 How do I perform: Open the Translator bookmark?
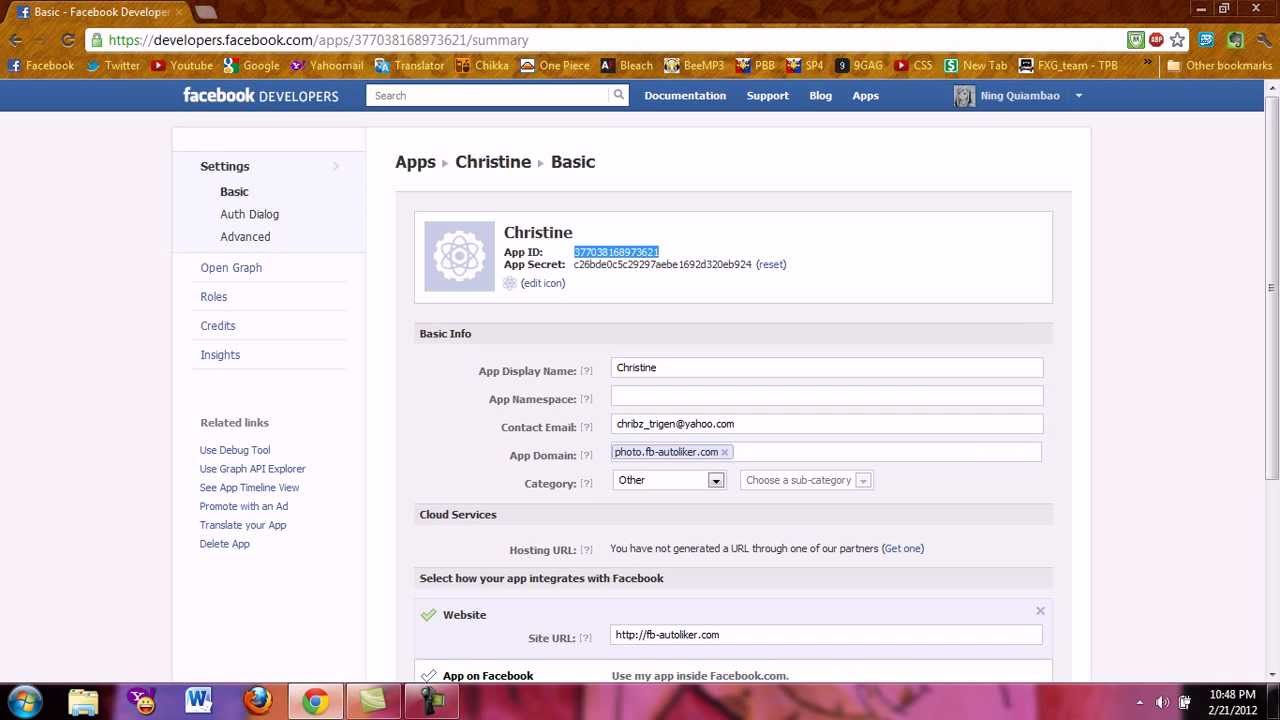410,65
